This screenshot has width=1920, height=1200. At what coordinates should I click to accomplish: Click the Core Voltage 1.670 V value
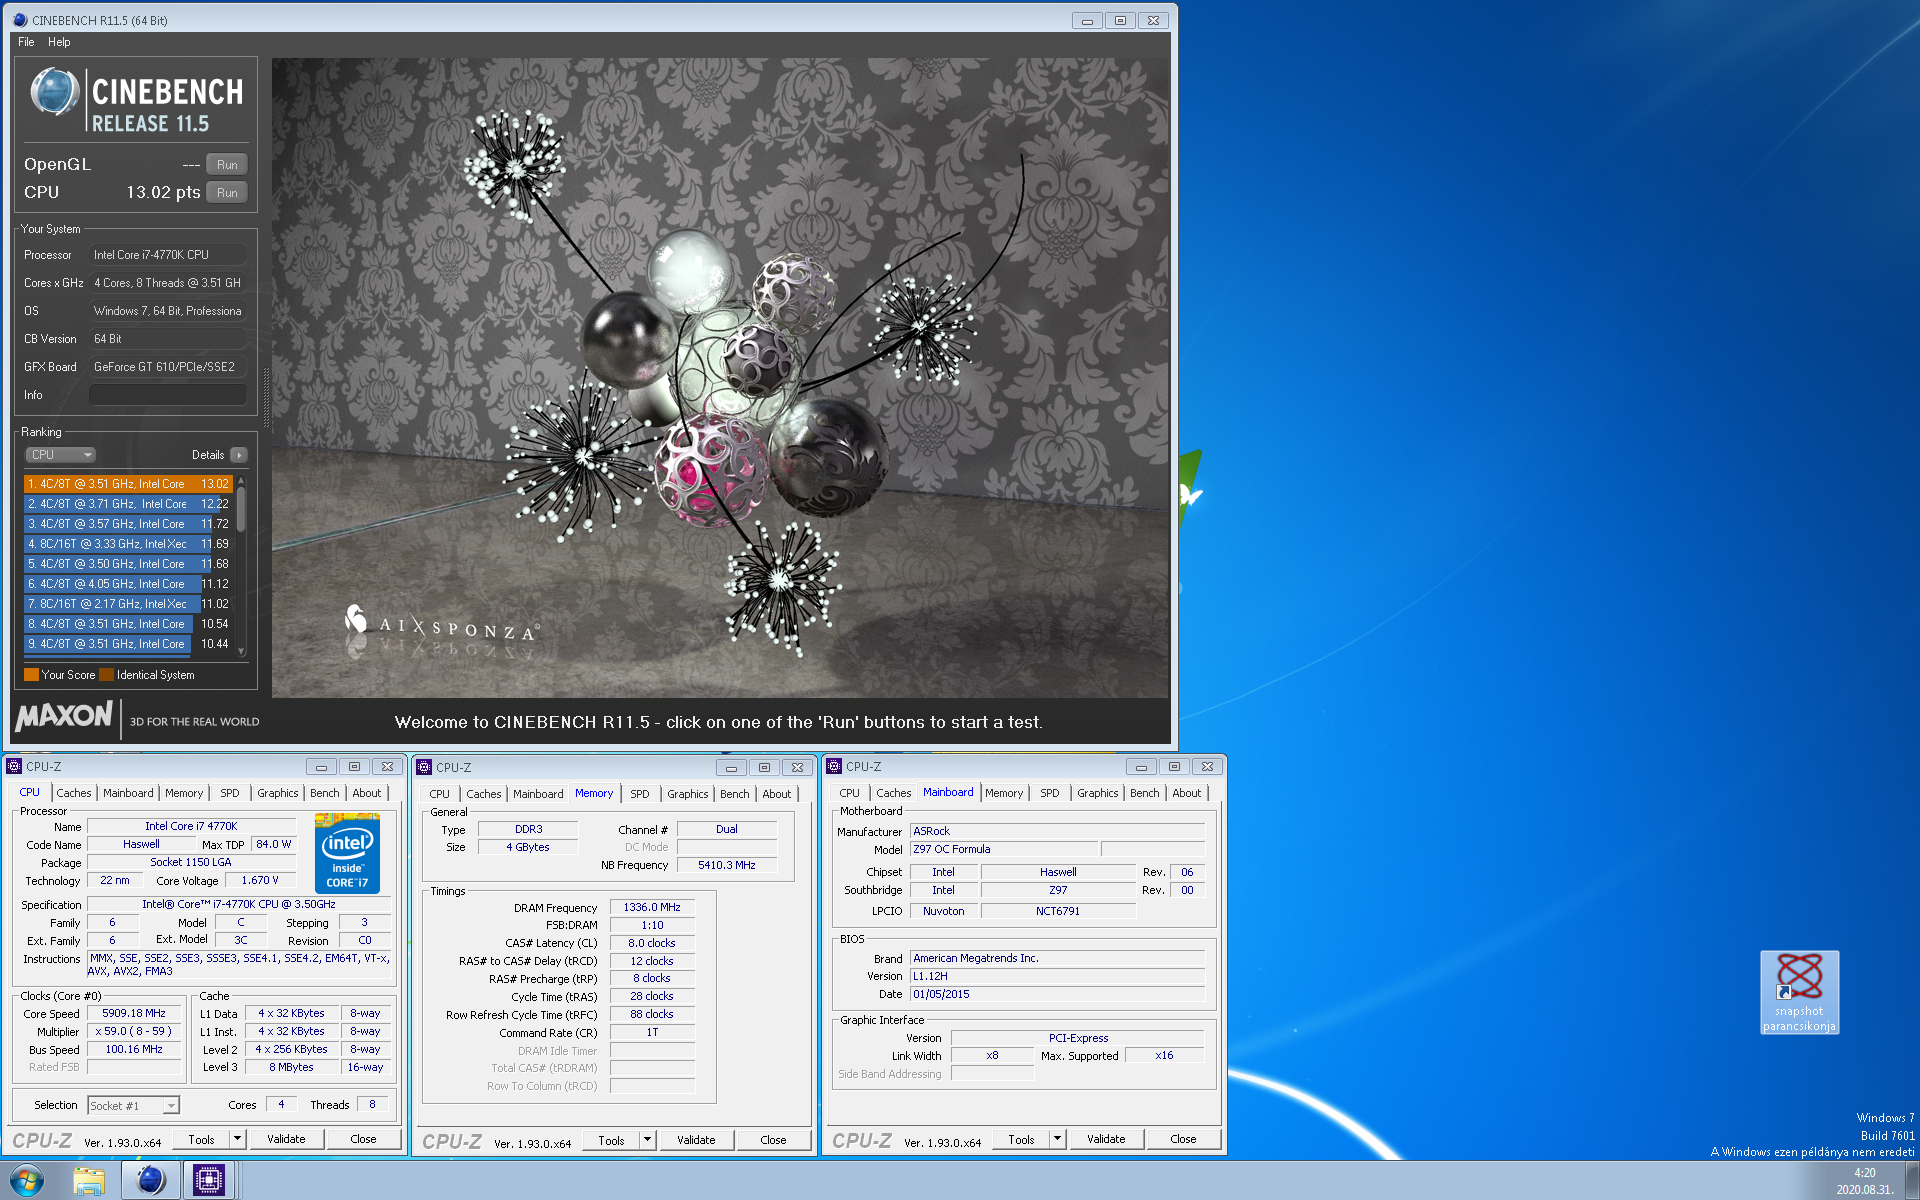(260, 880)
